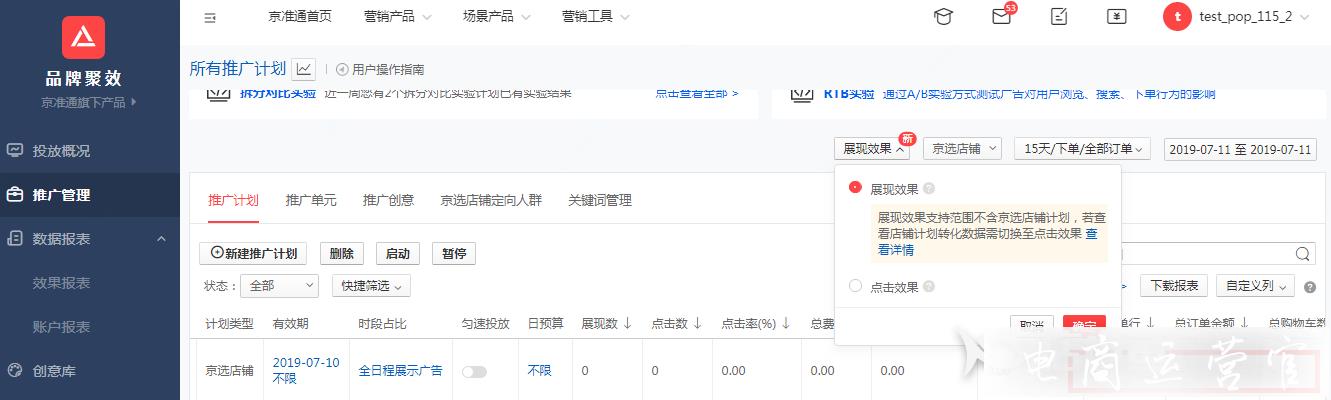Open test_pop_115_2 account dropdown
The height and width of the screenshot is (400, 1331).
(1255, 17)
